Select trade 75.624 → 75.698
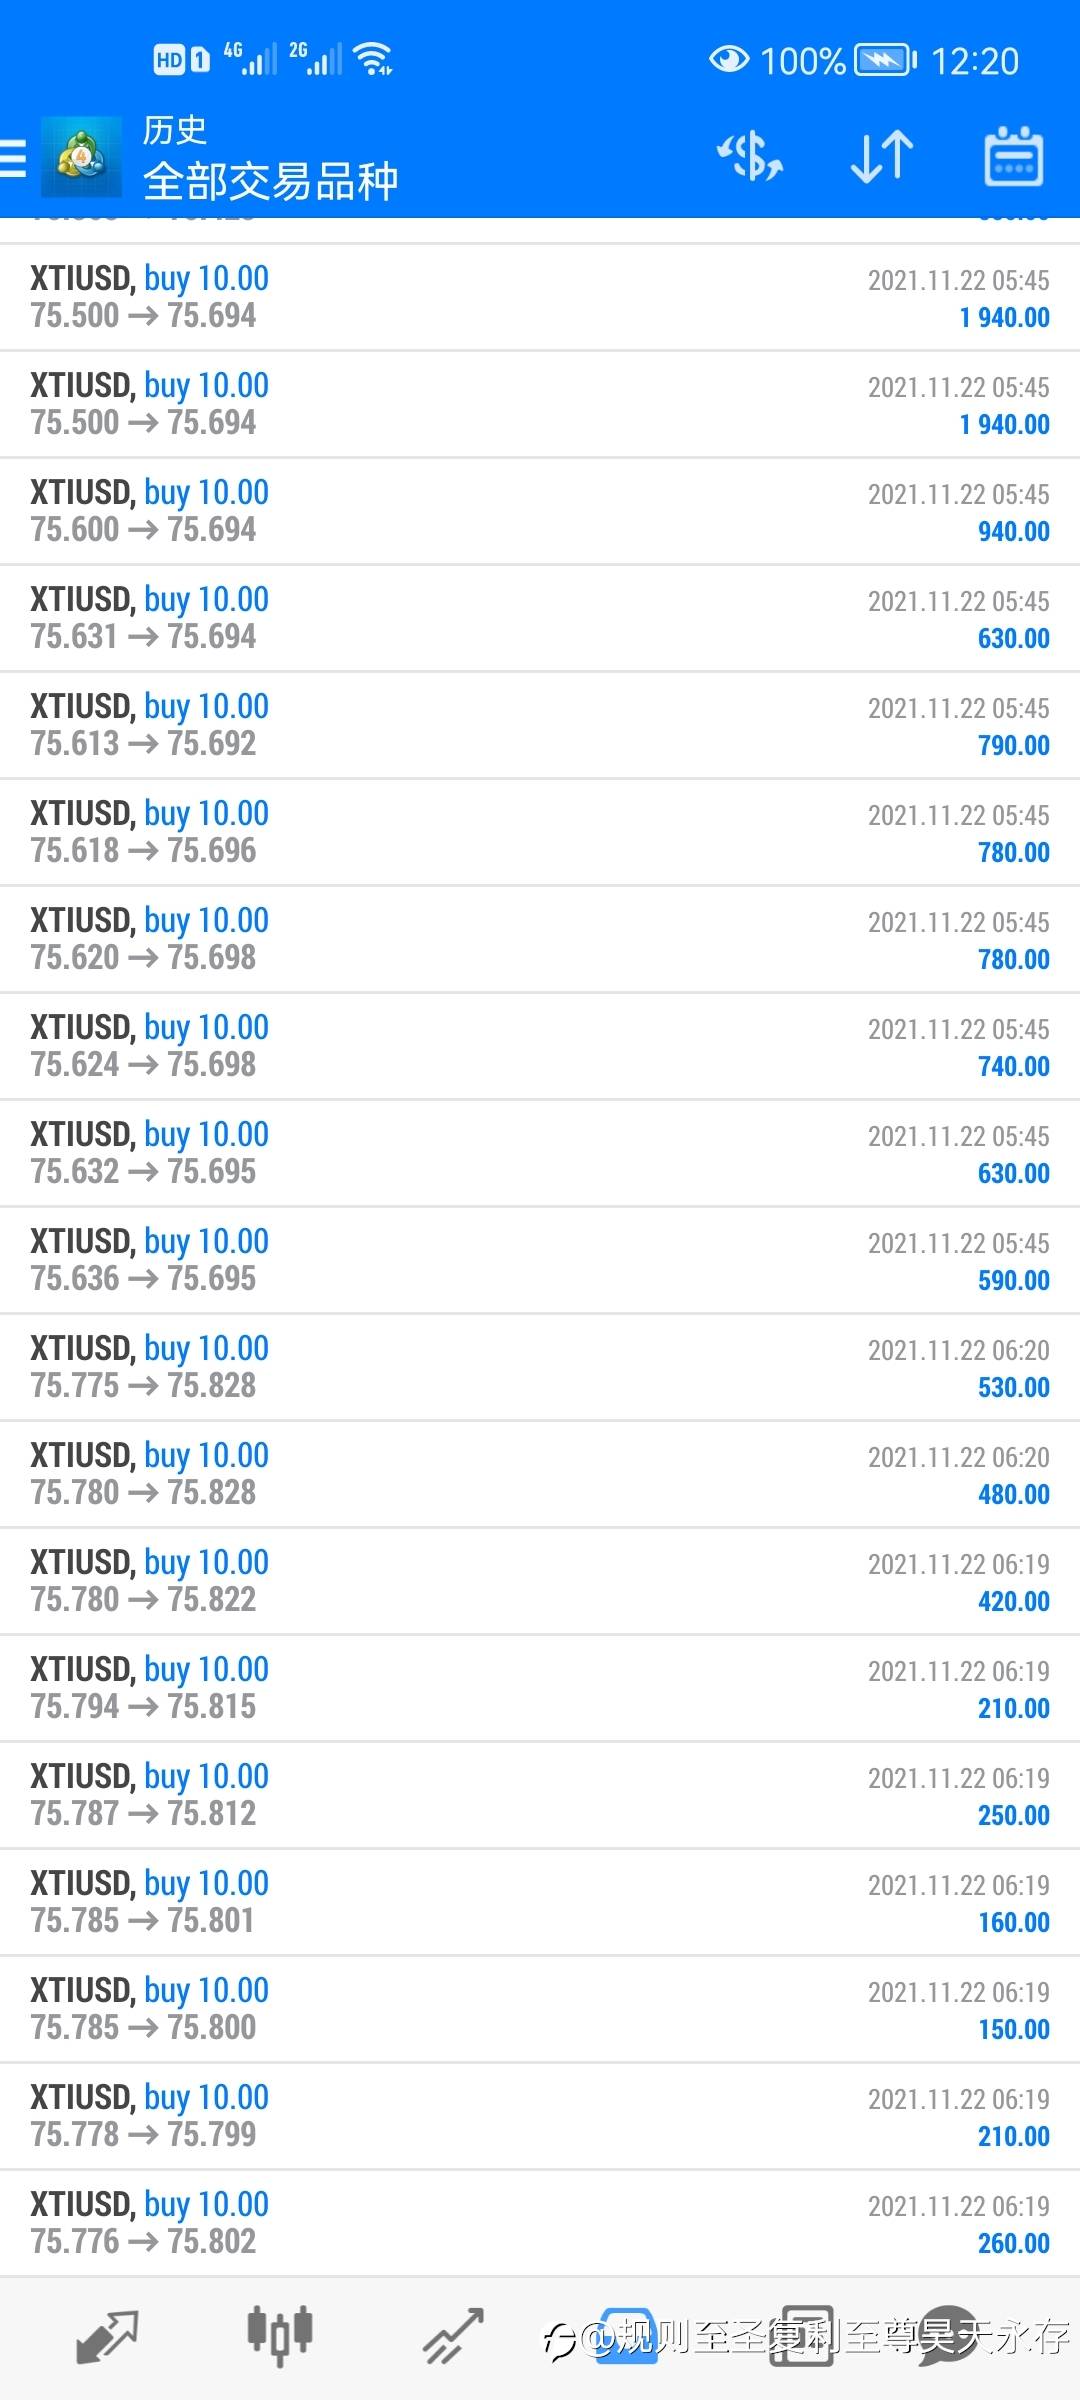Viewport: 1080px width, 2400px height. coord(540,1046)
